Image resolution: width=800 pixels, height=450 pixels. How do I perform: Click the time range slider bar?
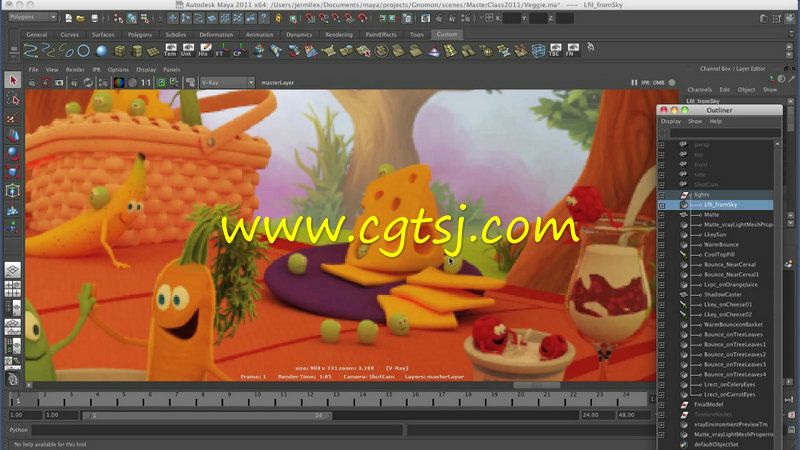point(207,415)
